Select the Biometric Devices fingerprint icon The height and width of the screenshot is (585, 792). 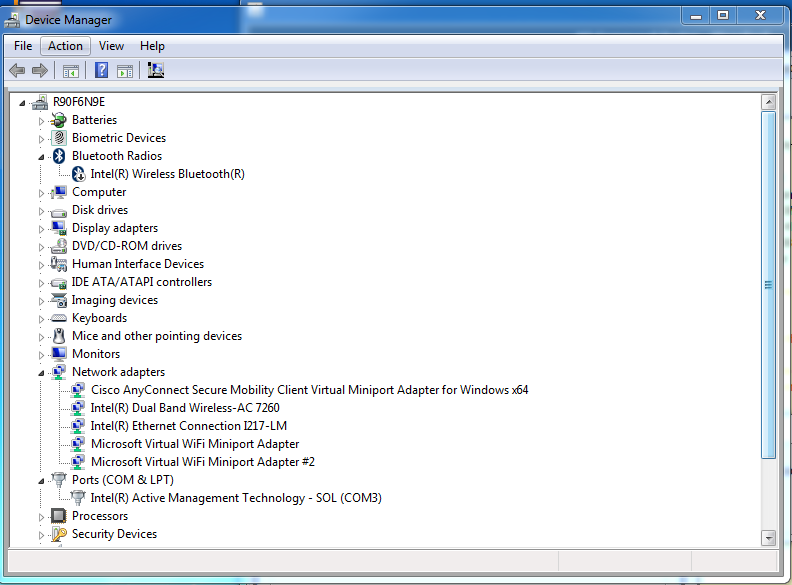click(59, 138)
